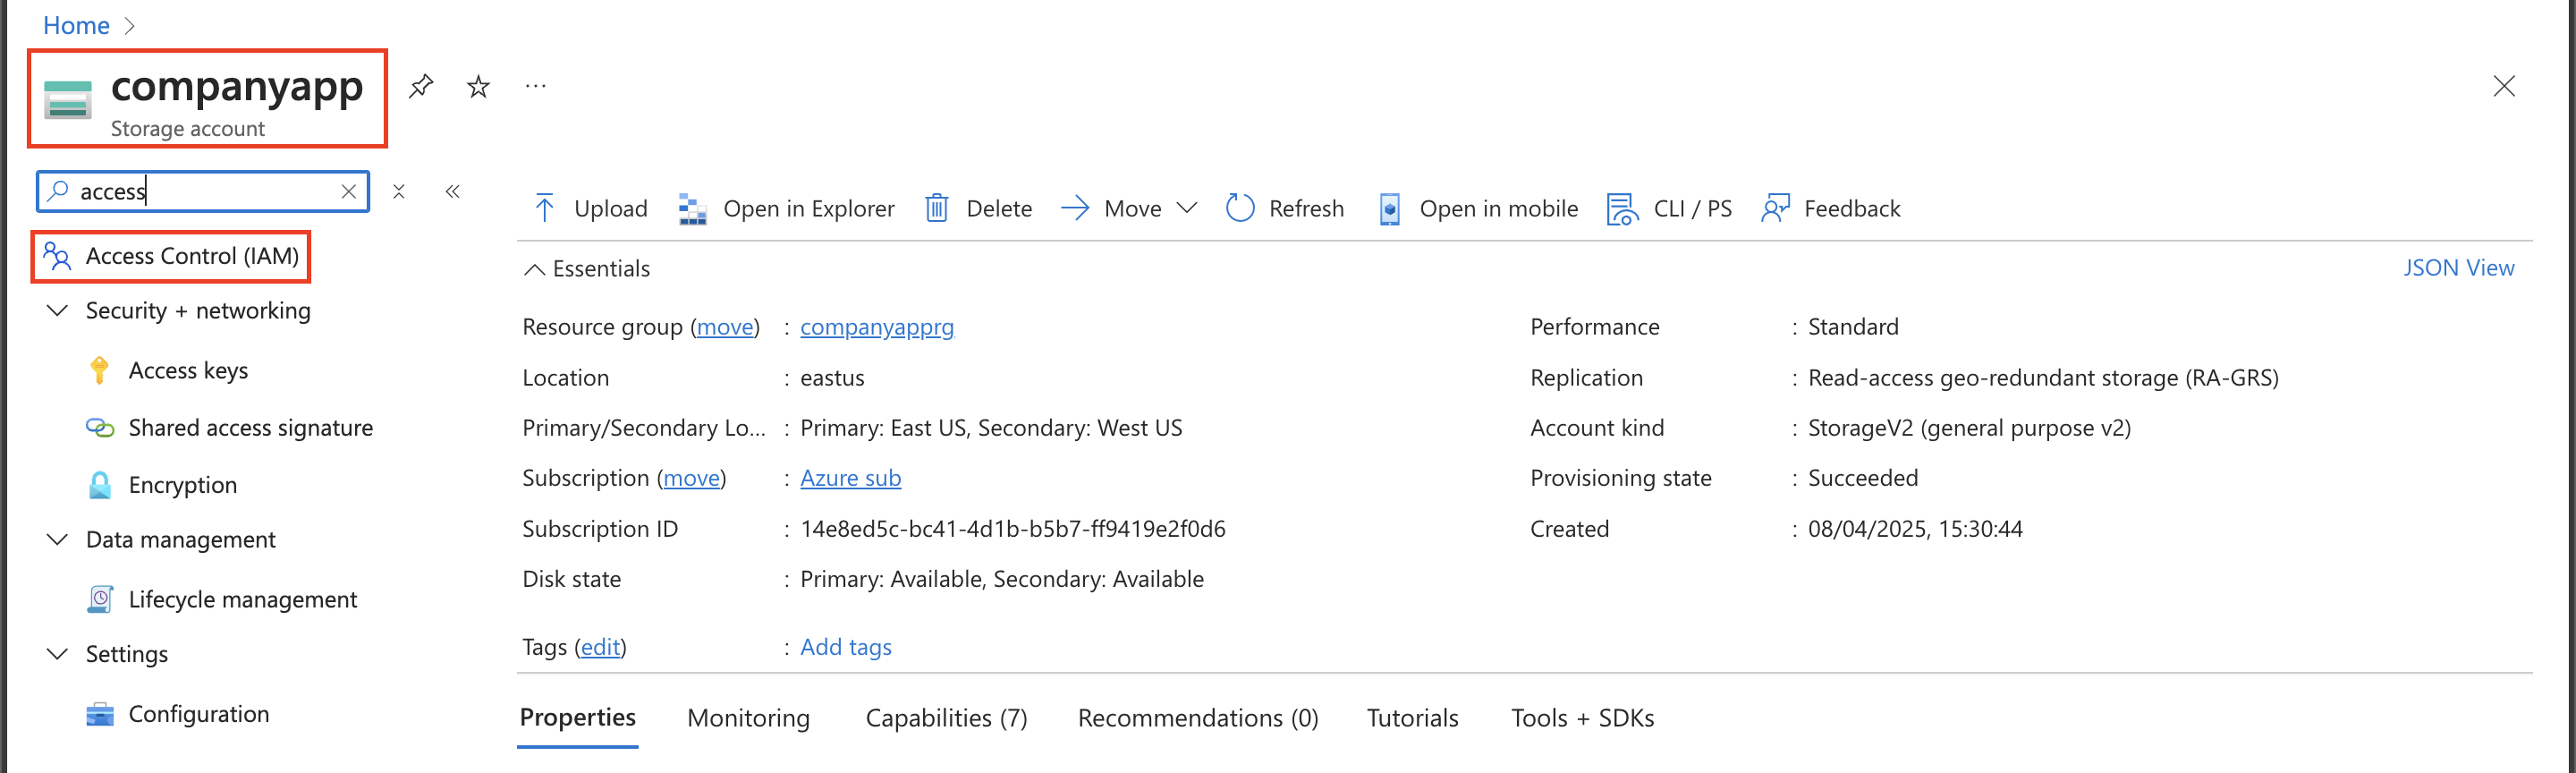
Task: Click the Feedback person icon
Action: point(1775,208)
